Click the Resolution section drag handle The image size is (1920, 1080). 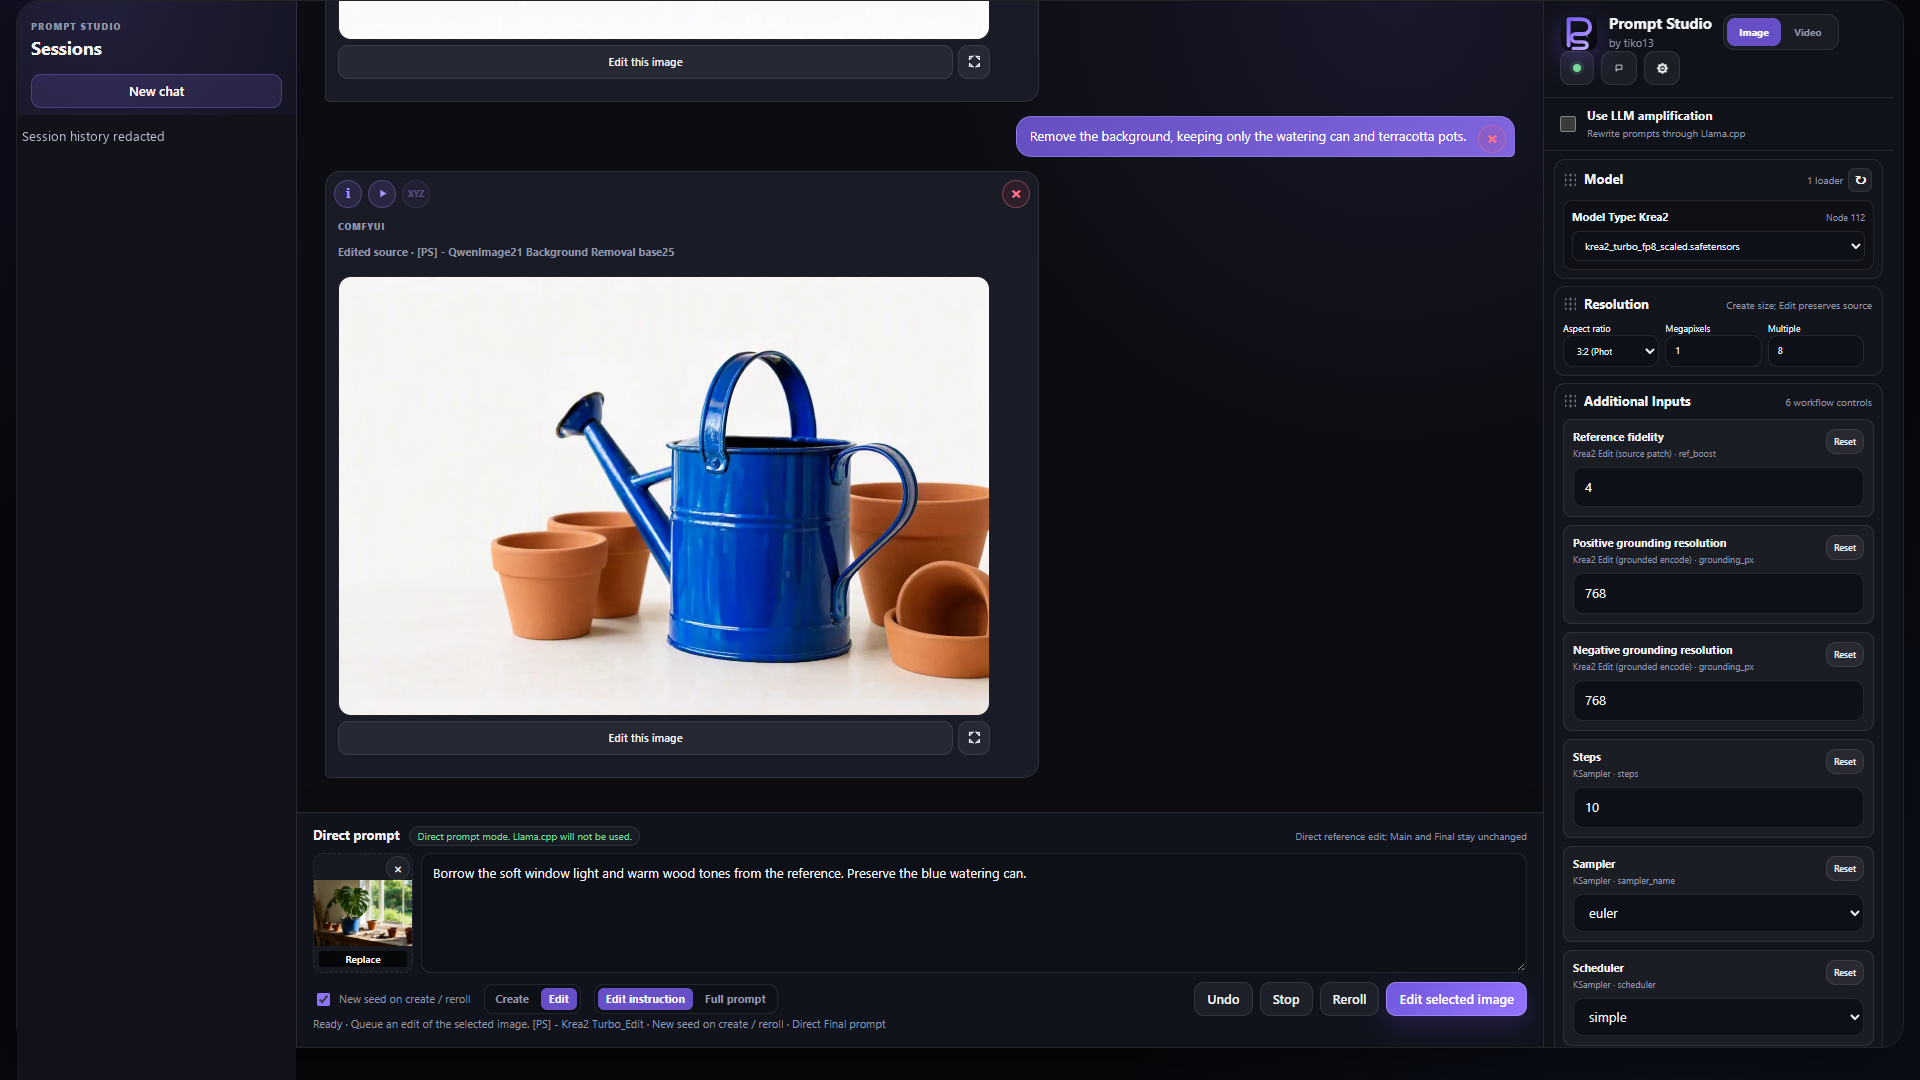[x=1570, y=304]
